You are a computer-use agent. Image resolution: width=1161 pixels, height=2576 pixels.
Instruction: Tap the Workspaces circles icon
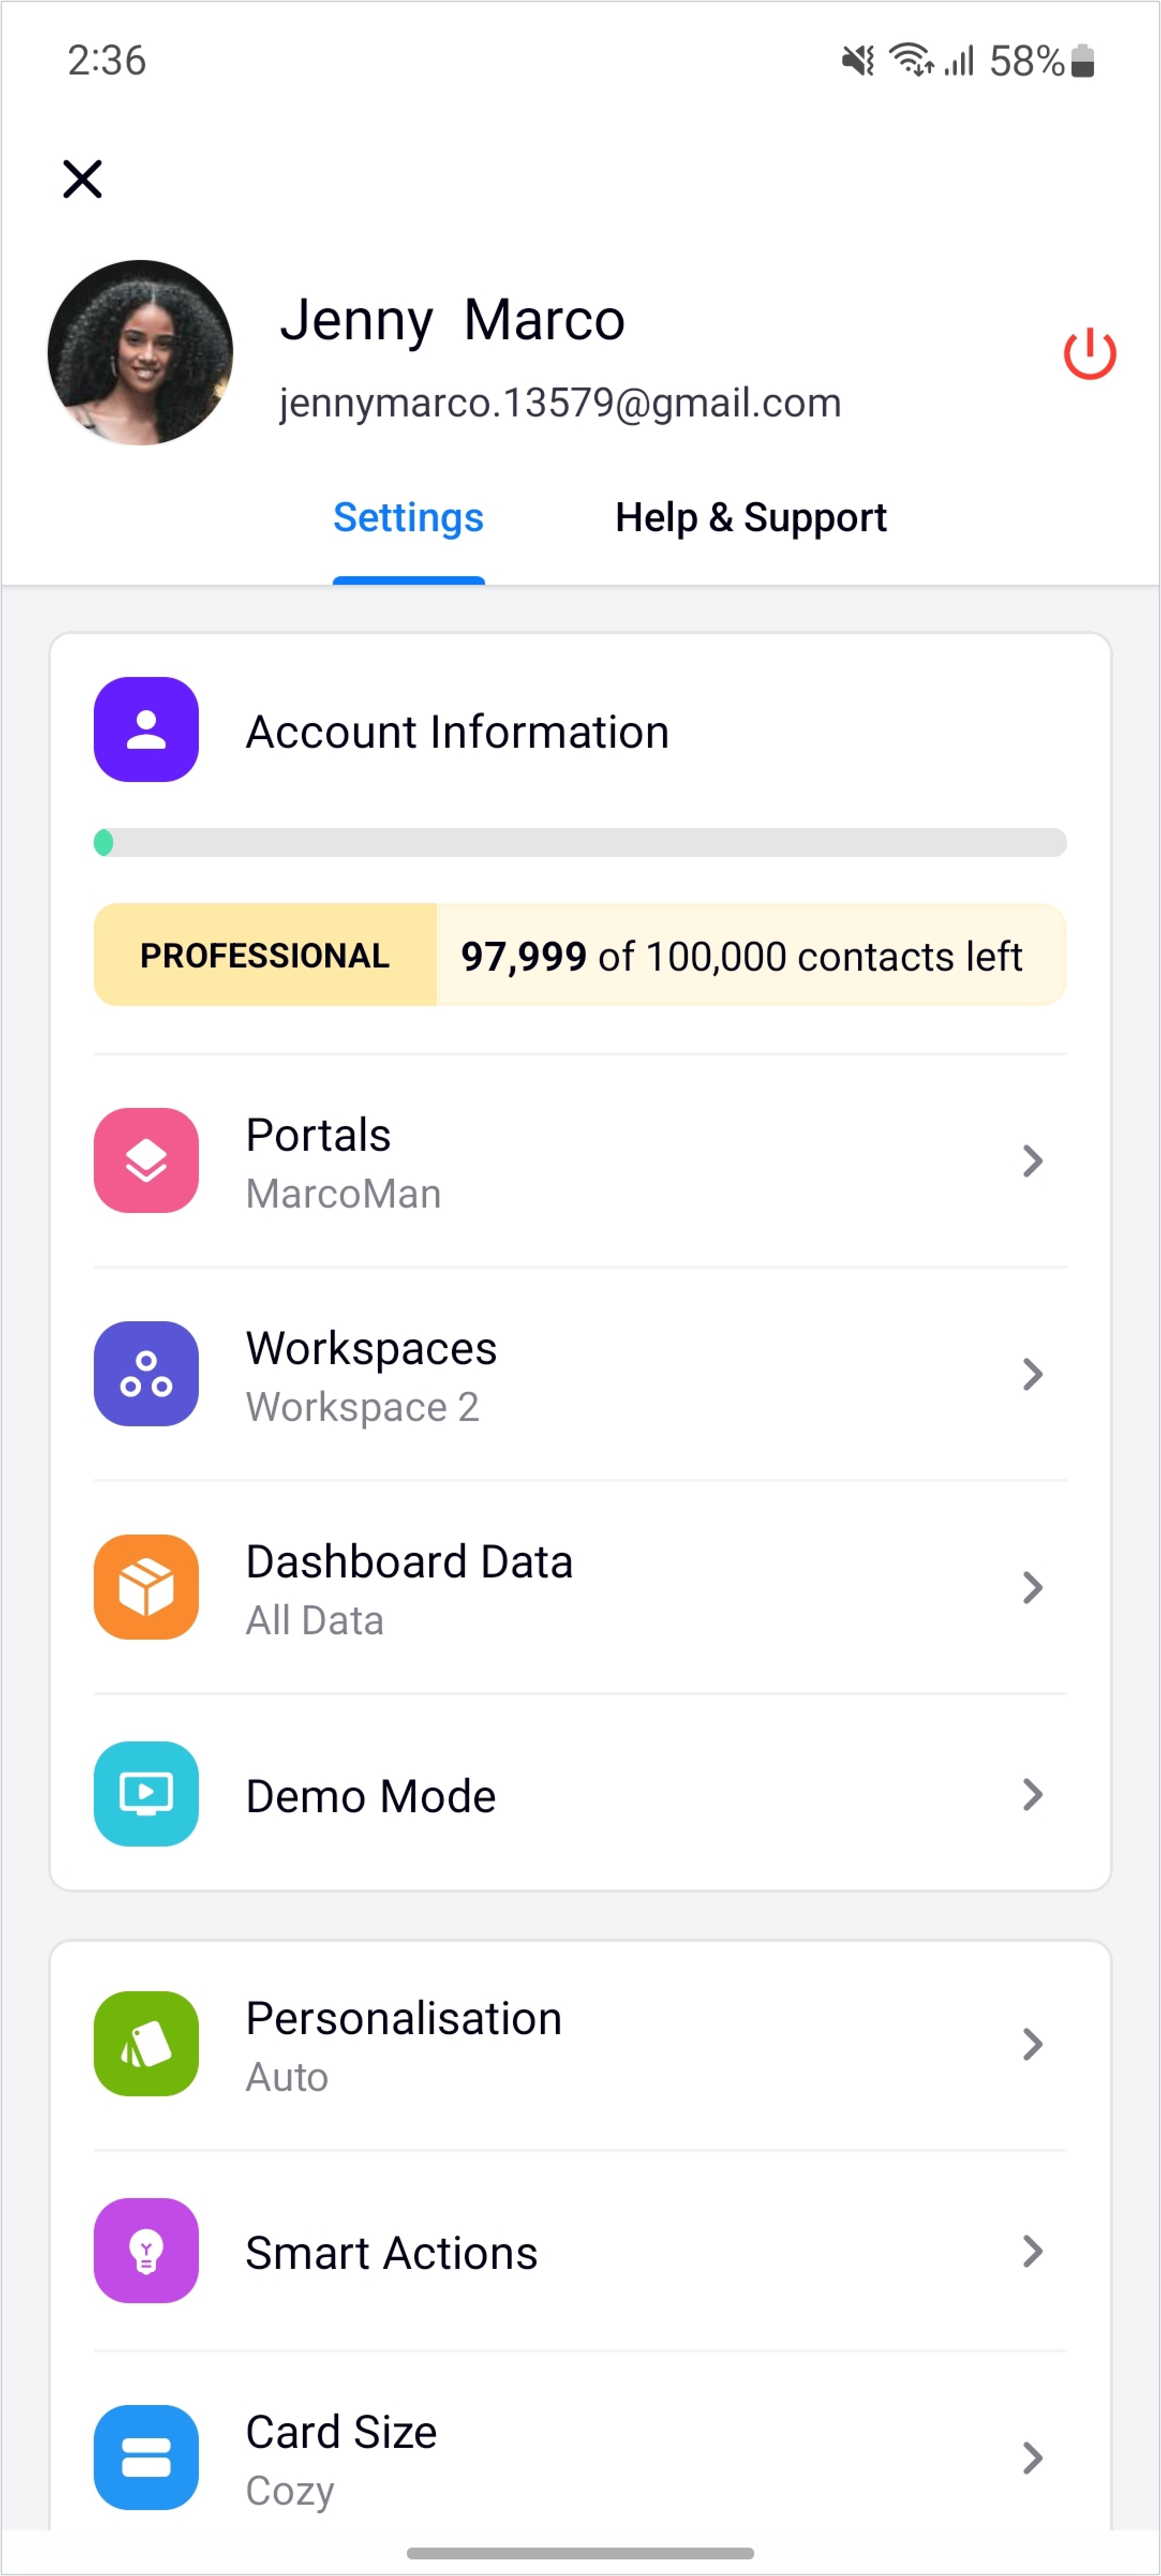click(146, 1374)
